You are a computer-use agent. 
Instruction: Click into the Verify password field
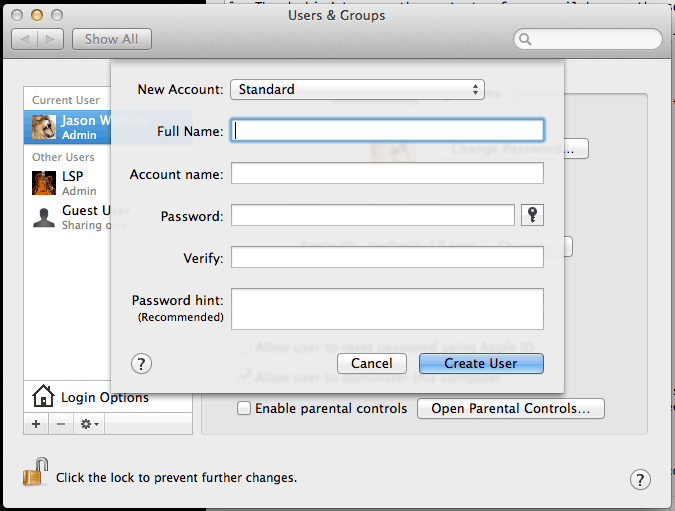point(387,257)
